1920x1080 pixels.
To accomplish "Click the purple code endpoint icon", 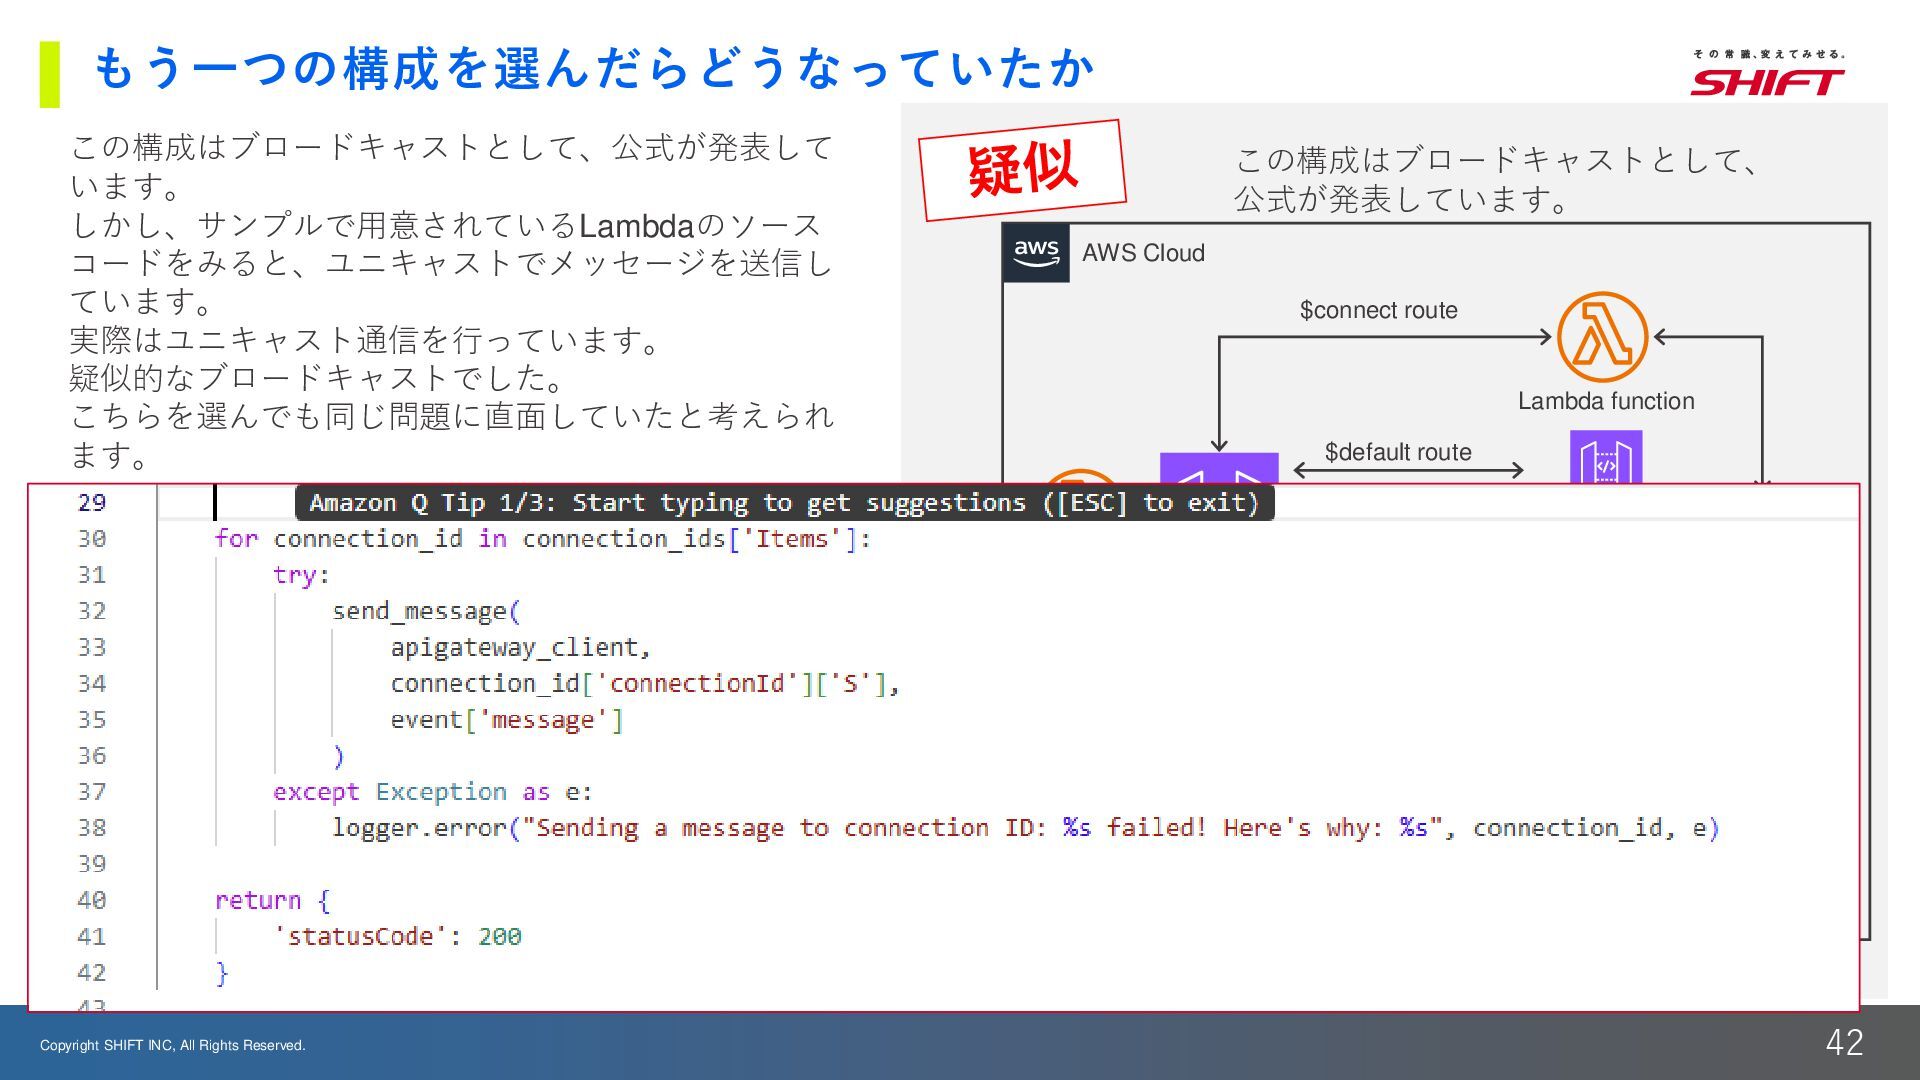I will tap(1605, 458).
